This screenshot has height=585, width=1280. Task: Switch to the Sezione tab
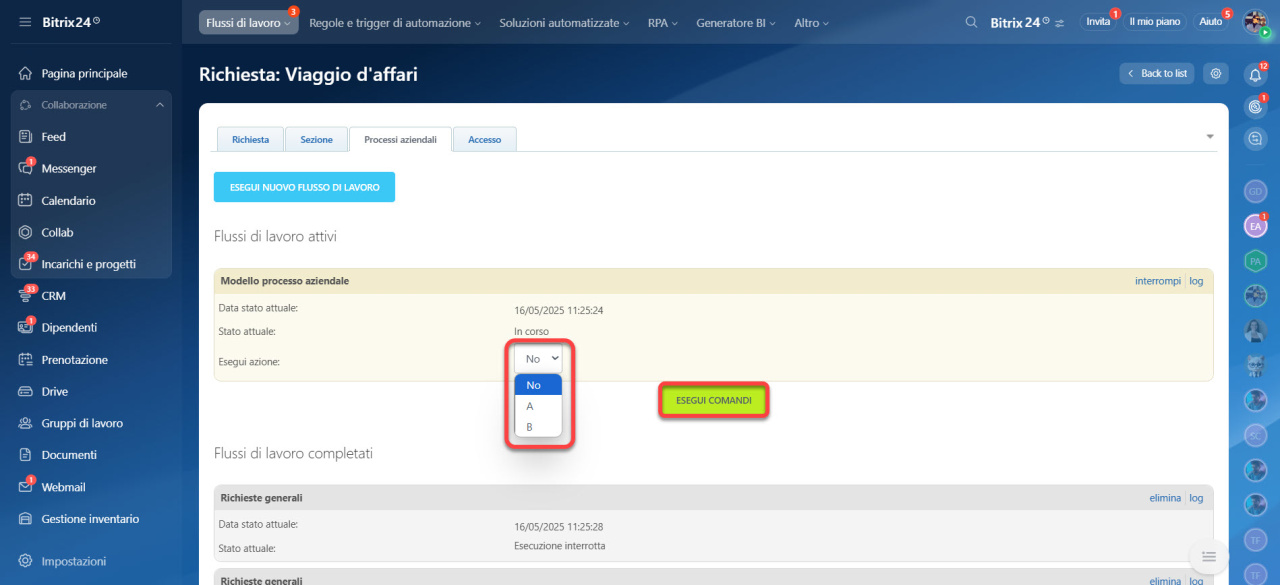[316, 140]
